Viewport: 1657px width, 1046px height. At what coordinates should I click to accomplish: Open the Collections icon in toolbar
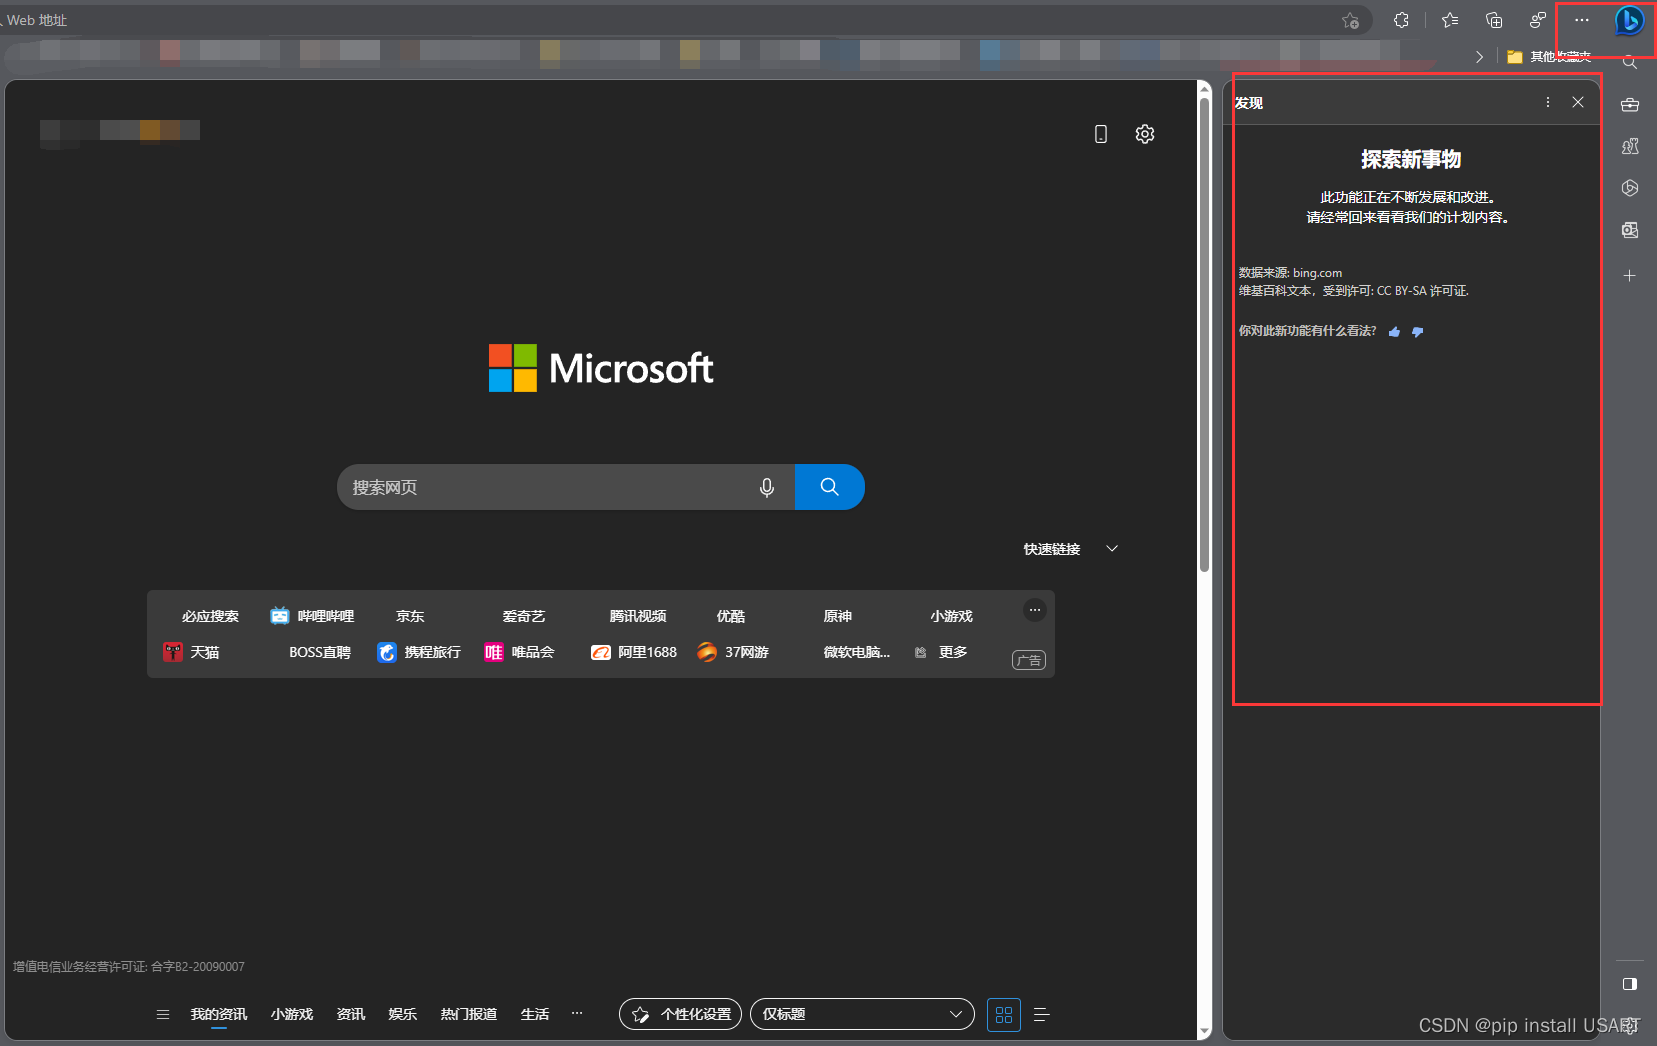point(1494,20)
